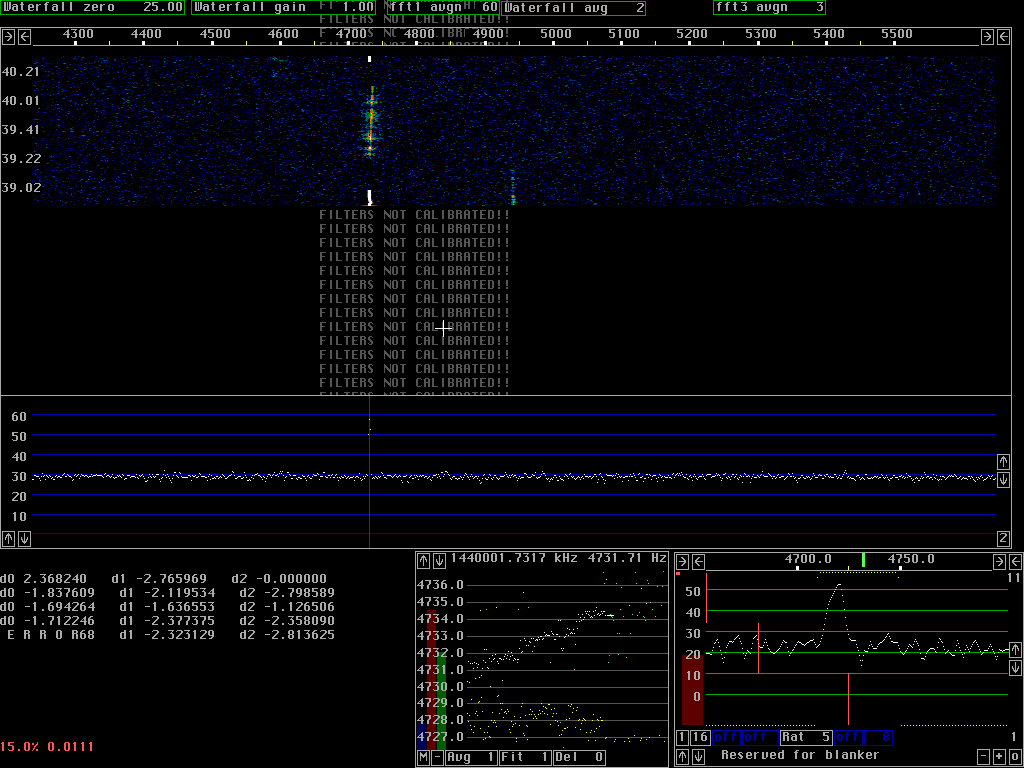The width and height of the screenshot is (1024, 768).
Task: Click the '40.21' time label beside the waterfall
Action: [20, 72]
